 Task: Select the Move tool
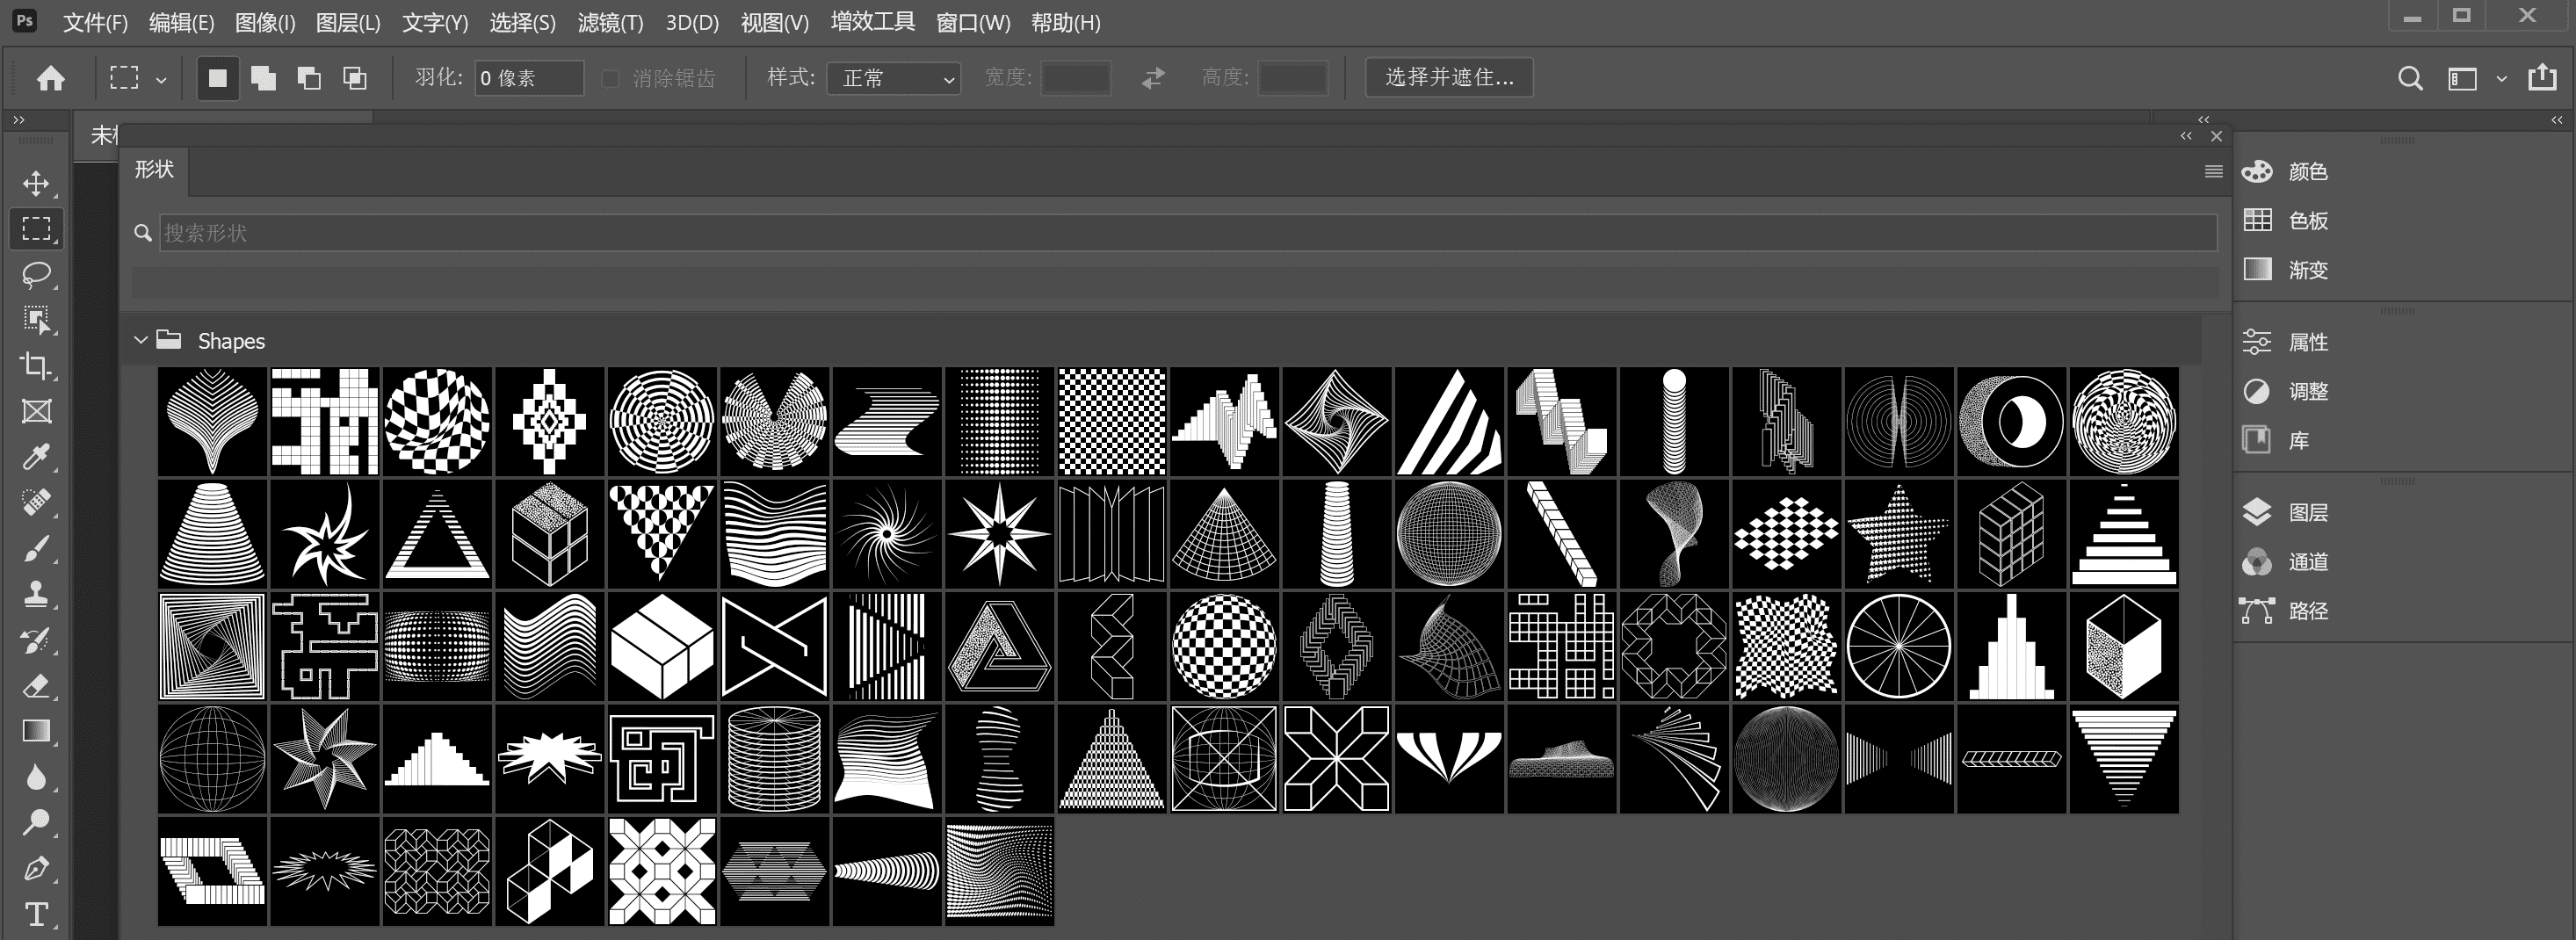pos(36,183)
